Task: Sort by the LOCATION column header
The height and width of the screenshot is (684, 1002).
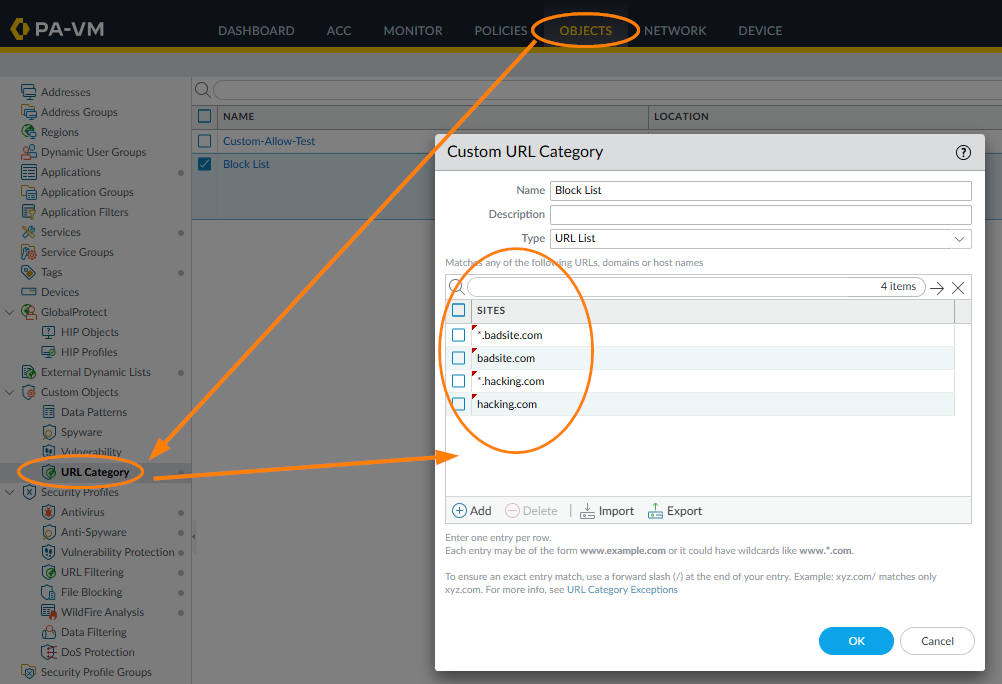Action: pyautogui.click(x=681, y=116)
